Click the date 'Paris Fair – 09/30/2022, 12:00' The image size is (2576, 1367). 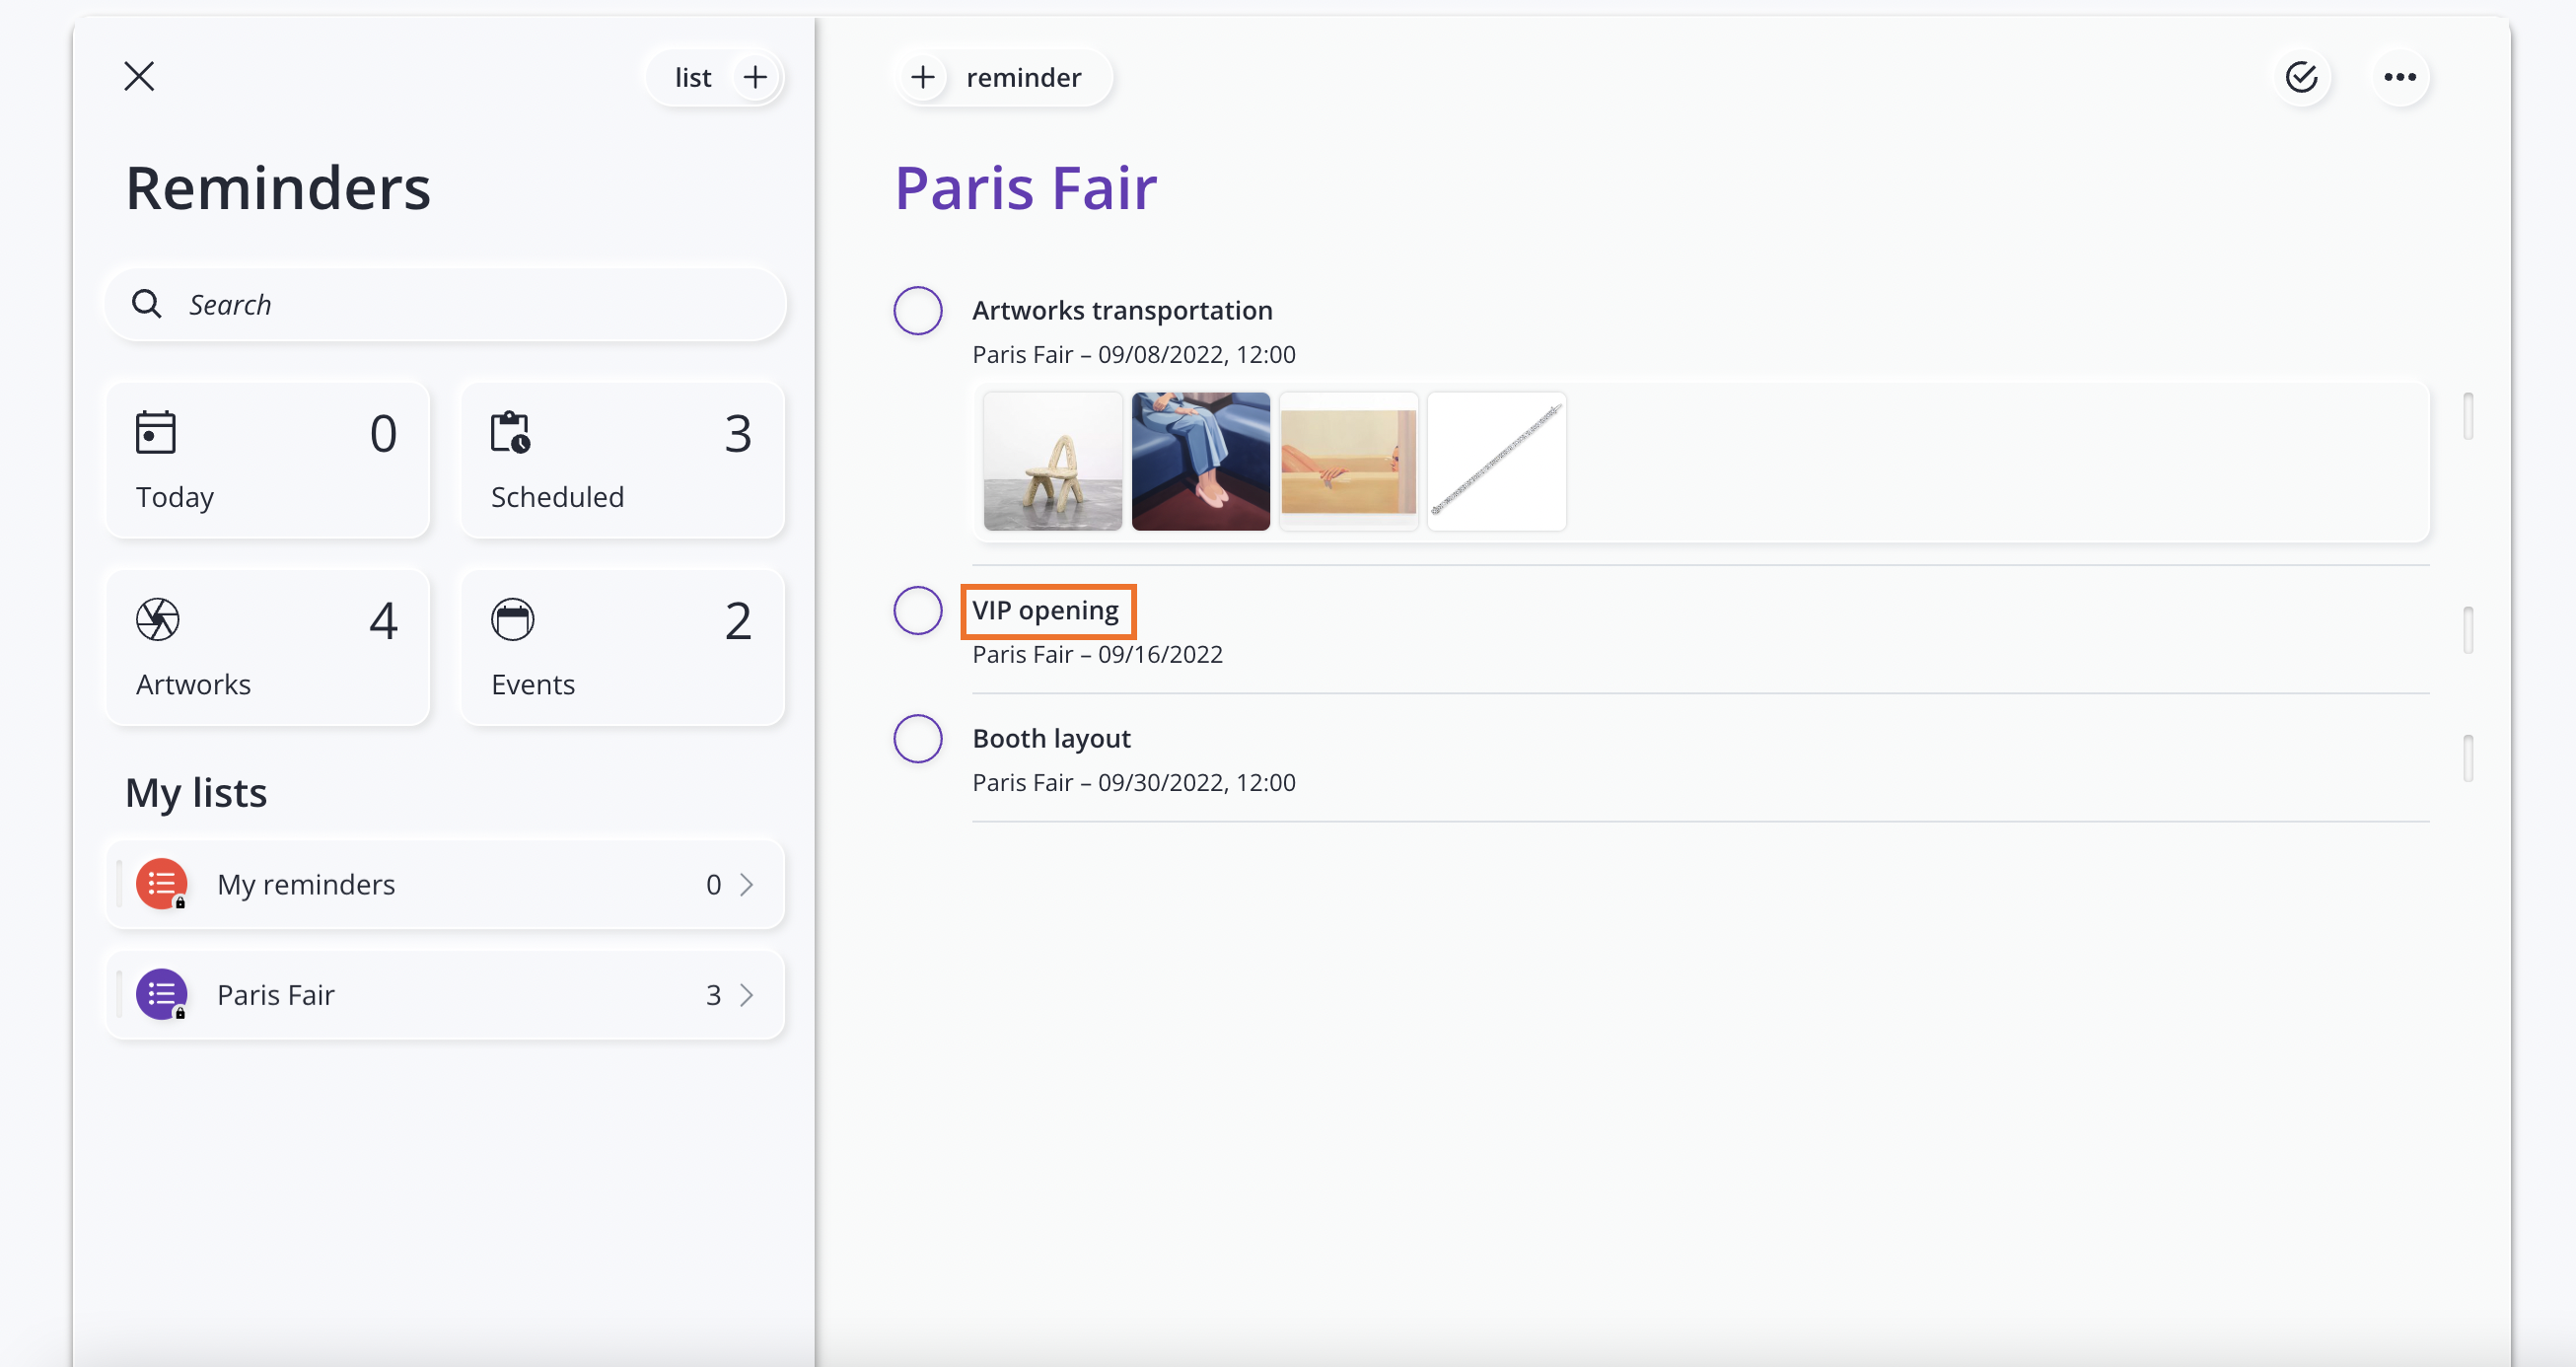tap(1134, 782)
